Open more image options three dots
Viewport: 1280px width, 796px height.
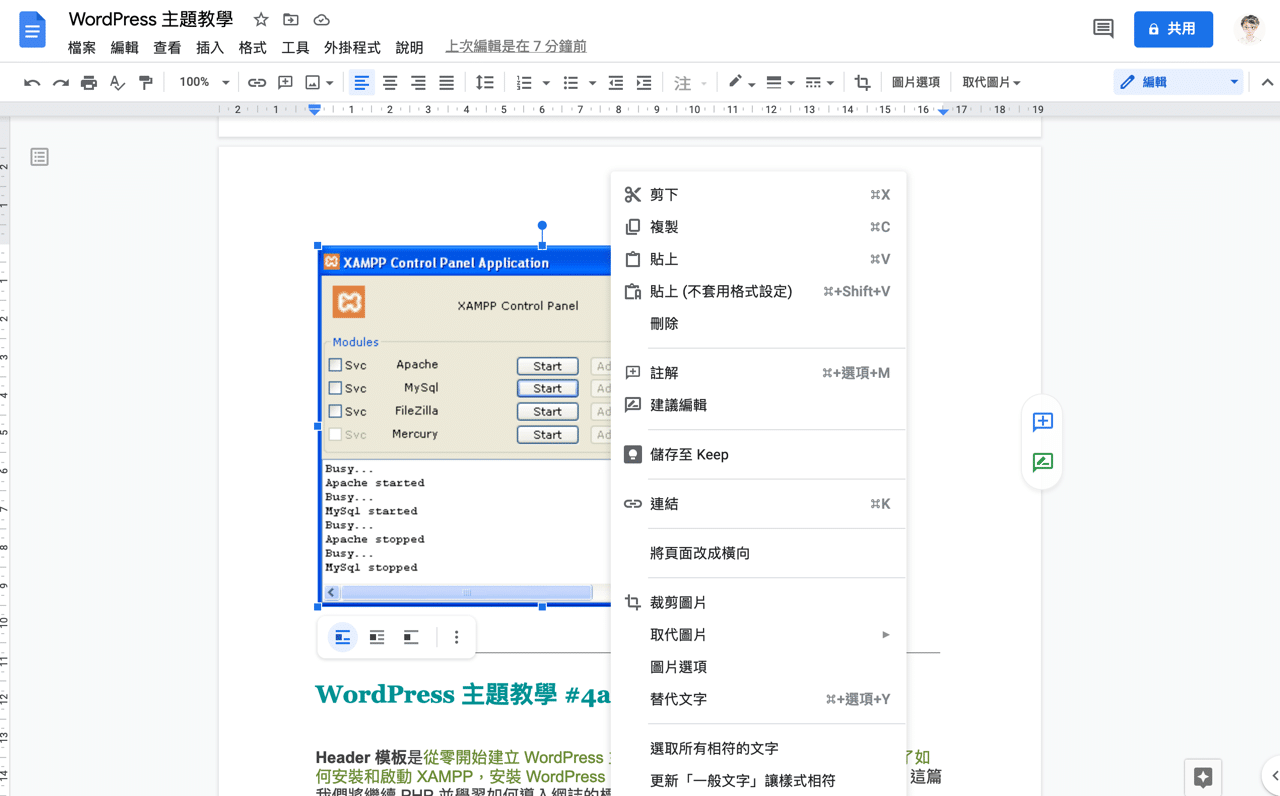pyautogui.click(x=457, y=637)
